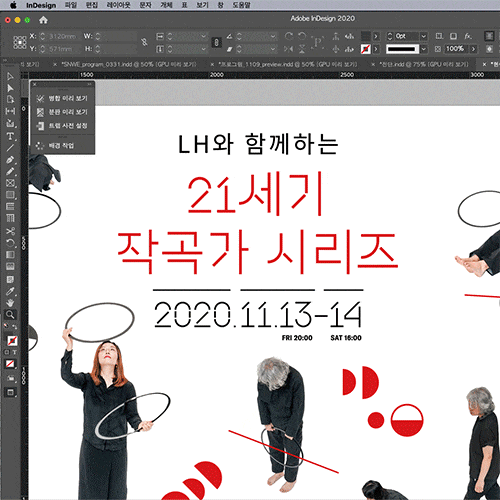Select the Pen tool
The width and height of the screenshot is (500, 500).
[10, 160]
